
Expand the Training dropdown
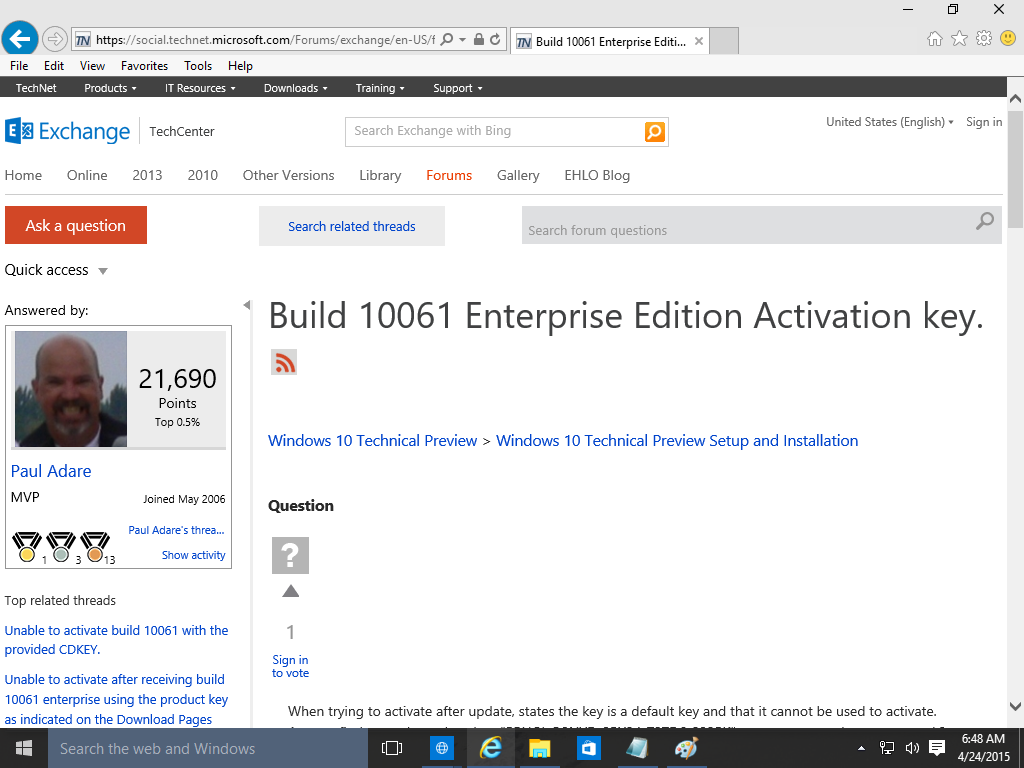[380, 88]
